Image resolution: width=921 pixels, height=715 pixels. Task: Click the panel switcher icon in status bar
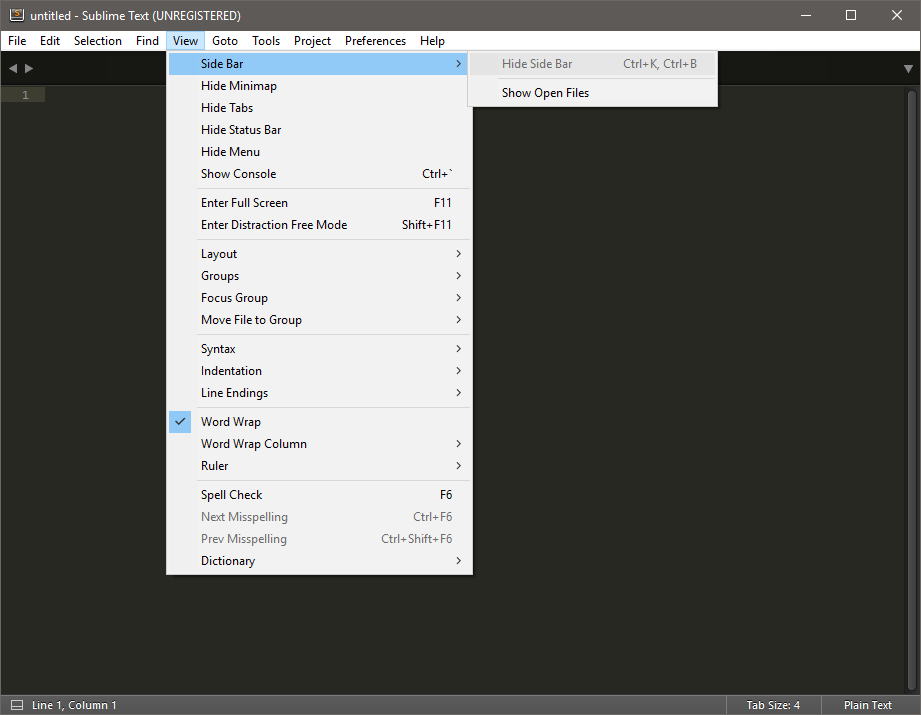click(x=16, y=705)
